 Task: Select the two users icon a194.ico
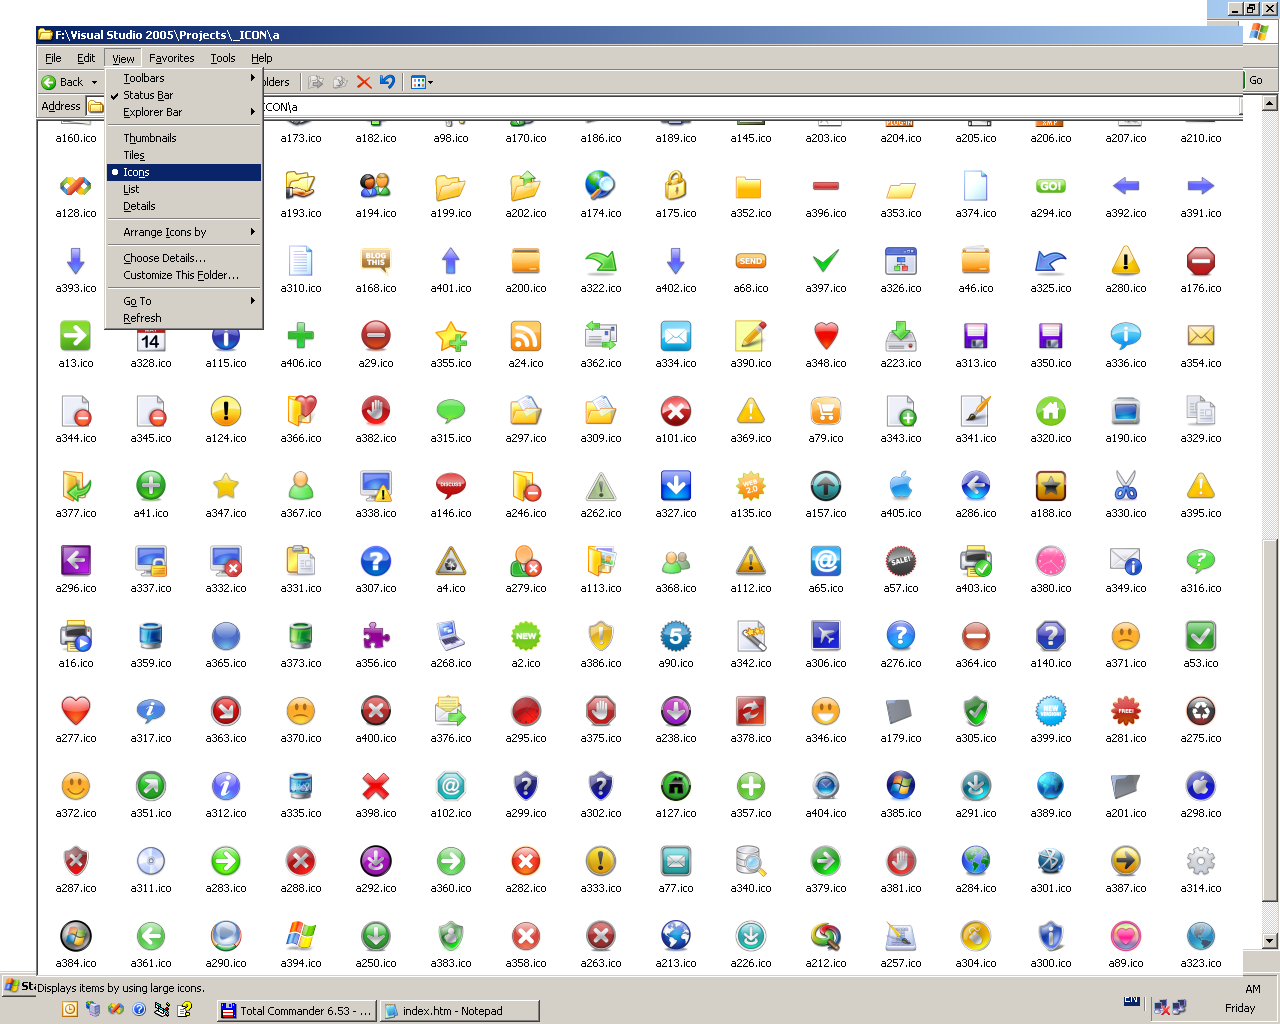point(376,185)
